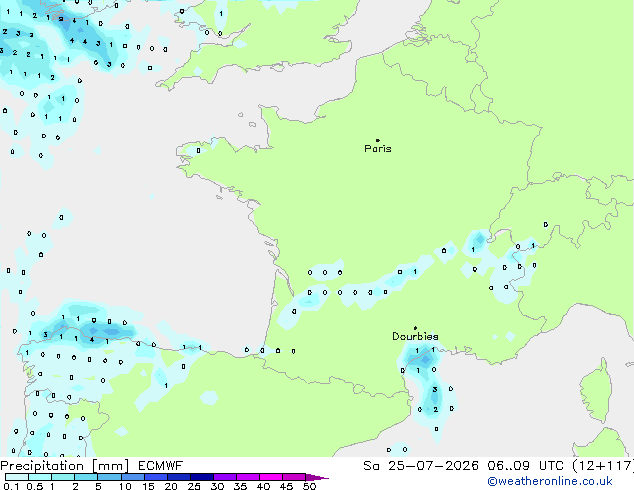Image resolution: width=634 pixels, height=490 pixels.
Task: Click the '45' legend scale label
Action: click(286, 486)
